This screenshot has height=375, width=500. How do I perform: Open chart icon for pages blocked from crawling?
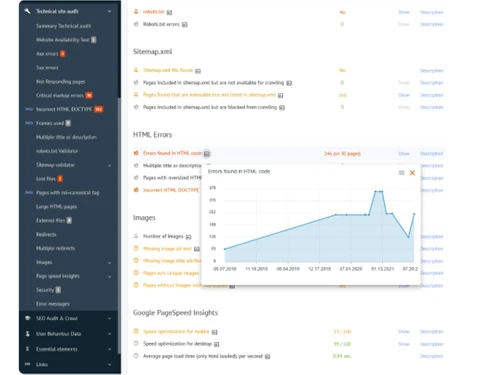(282, 107)
